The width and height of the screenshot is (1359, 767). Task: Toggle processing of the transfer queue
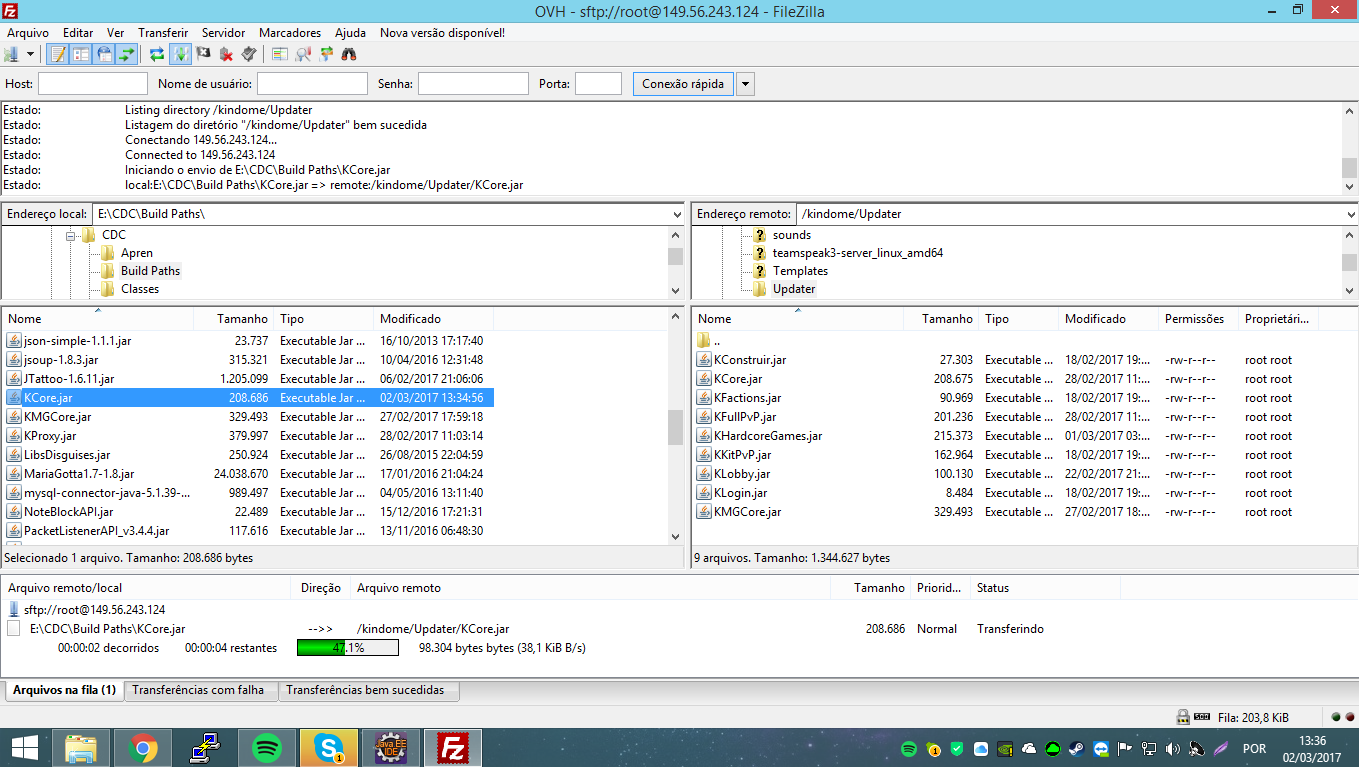coord(180,54)
